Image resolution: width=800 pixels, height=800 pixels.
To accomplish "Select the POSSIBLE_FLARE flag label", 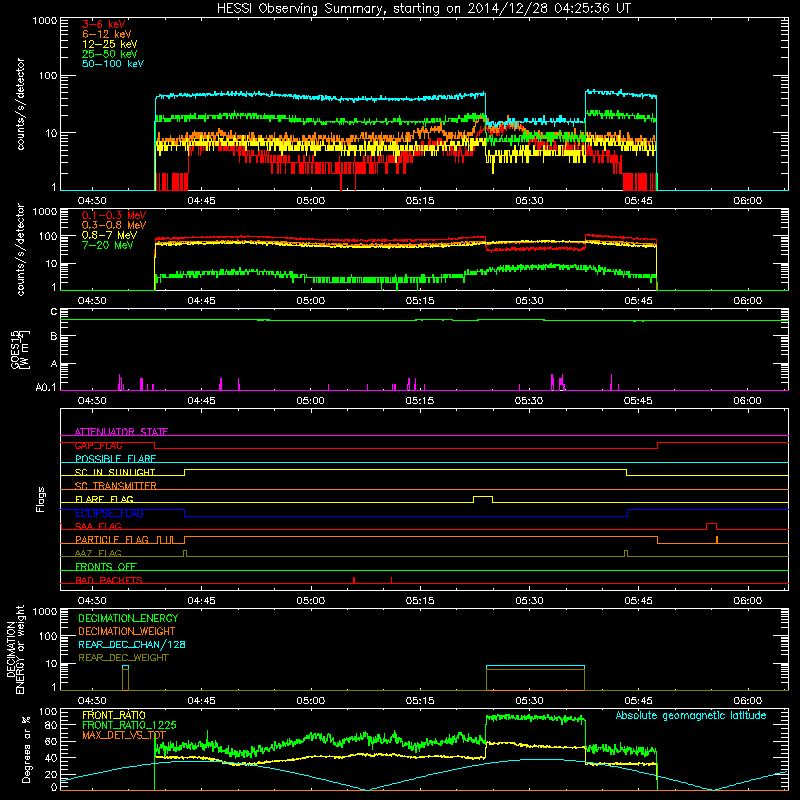I will pyautogui.click(x=115, y=459).
